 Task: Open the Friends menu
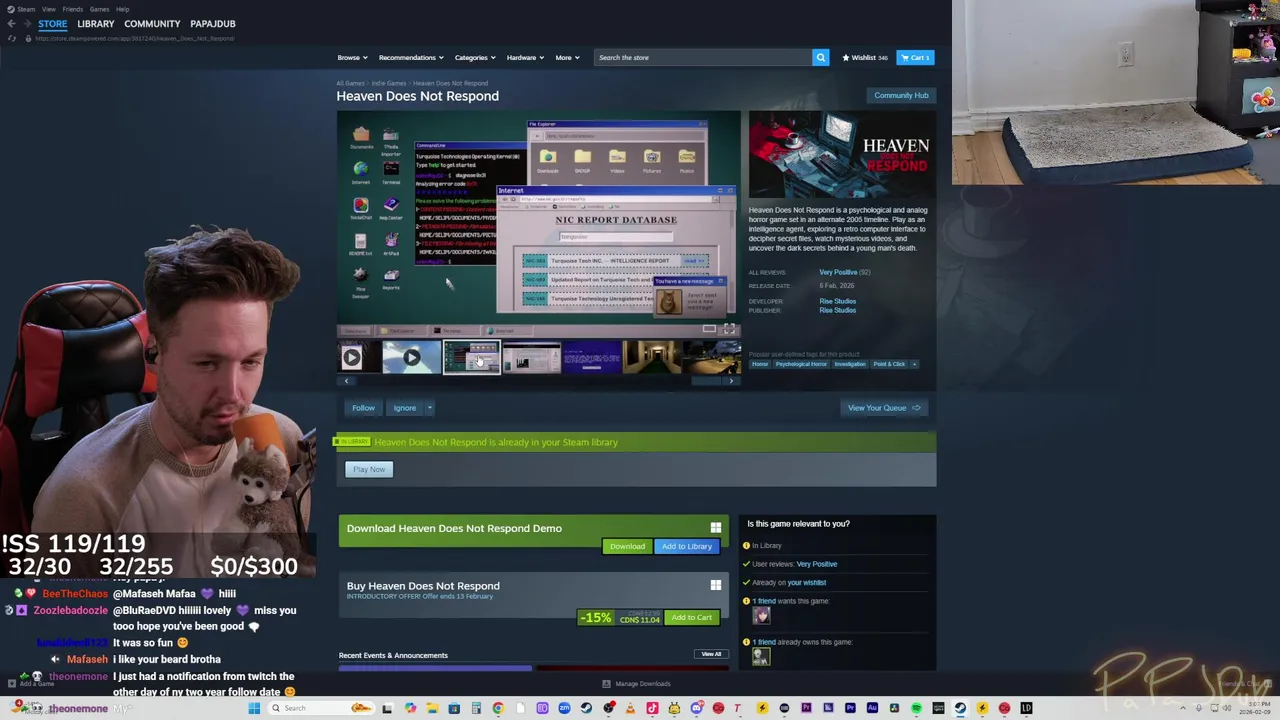72,9
